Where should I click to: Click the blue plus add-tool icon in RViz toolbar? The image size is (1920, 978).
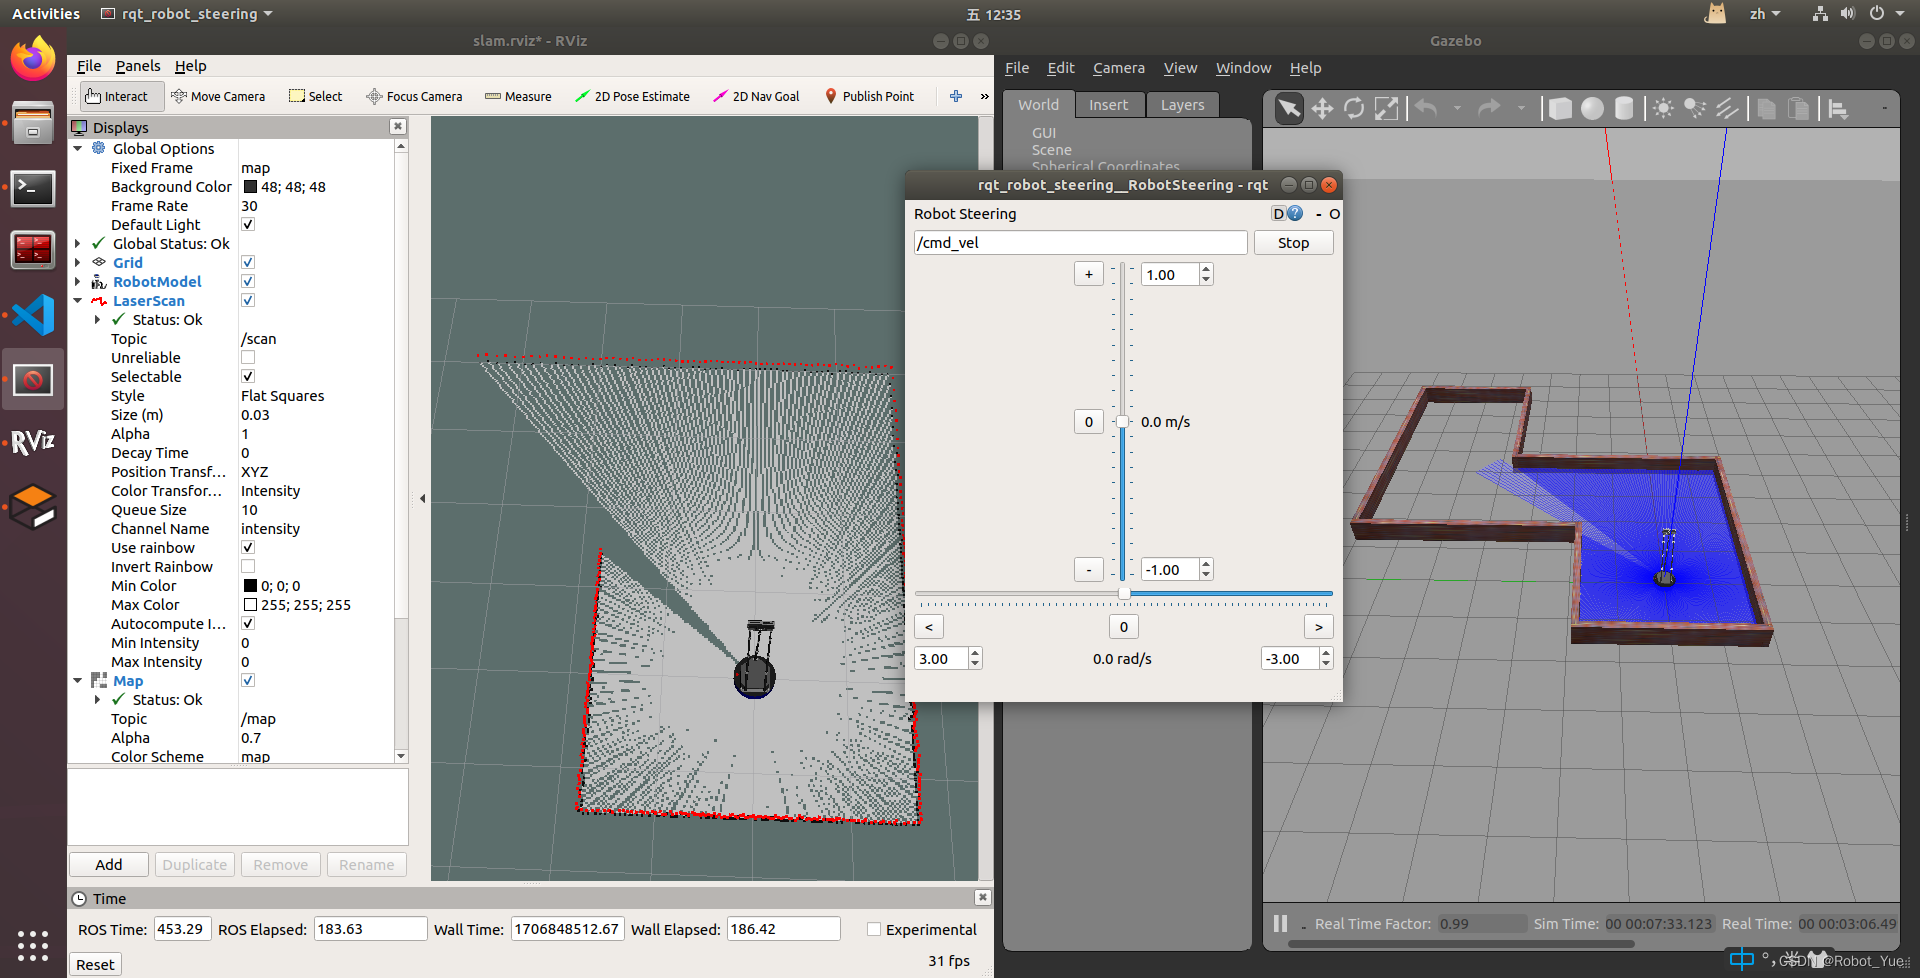tap(956, 96)
